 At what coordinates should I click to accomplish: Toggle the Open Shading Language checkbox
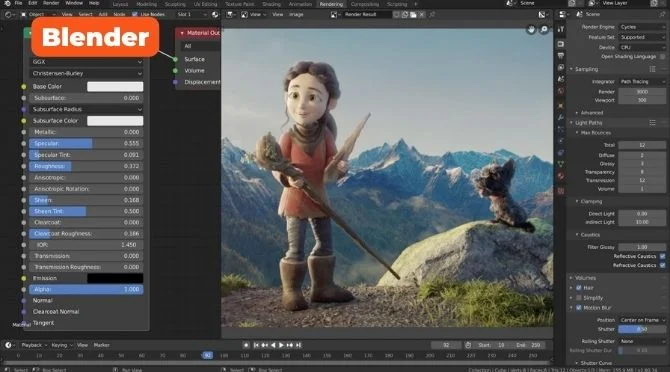tap(663, 56)
